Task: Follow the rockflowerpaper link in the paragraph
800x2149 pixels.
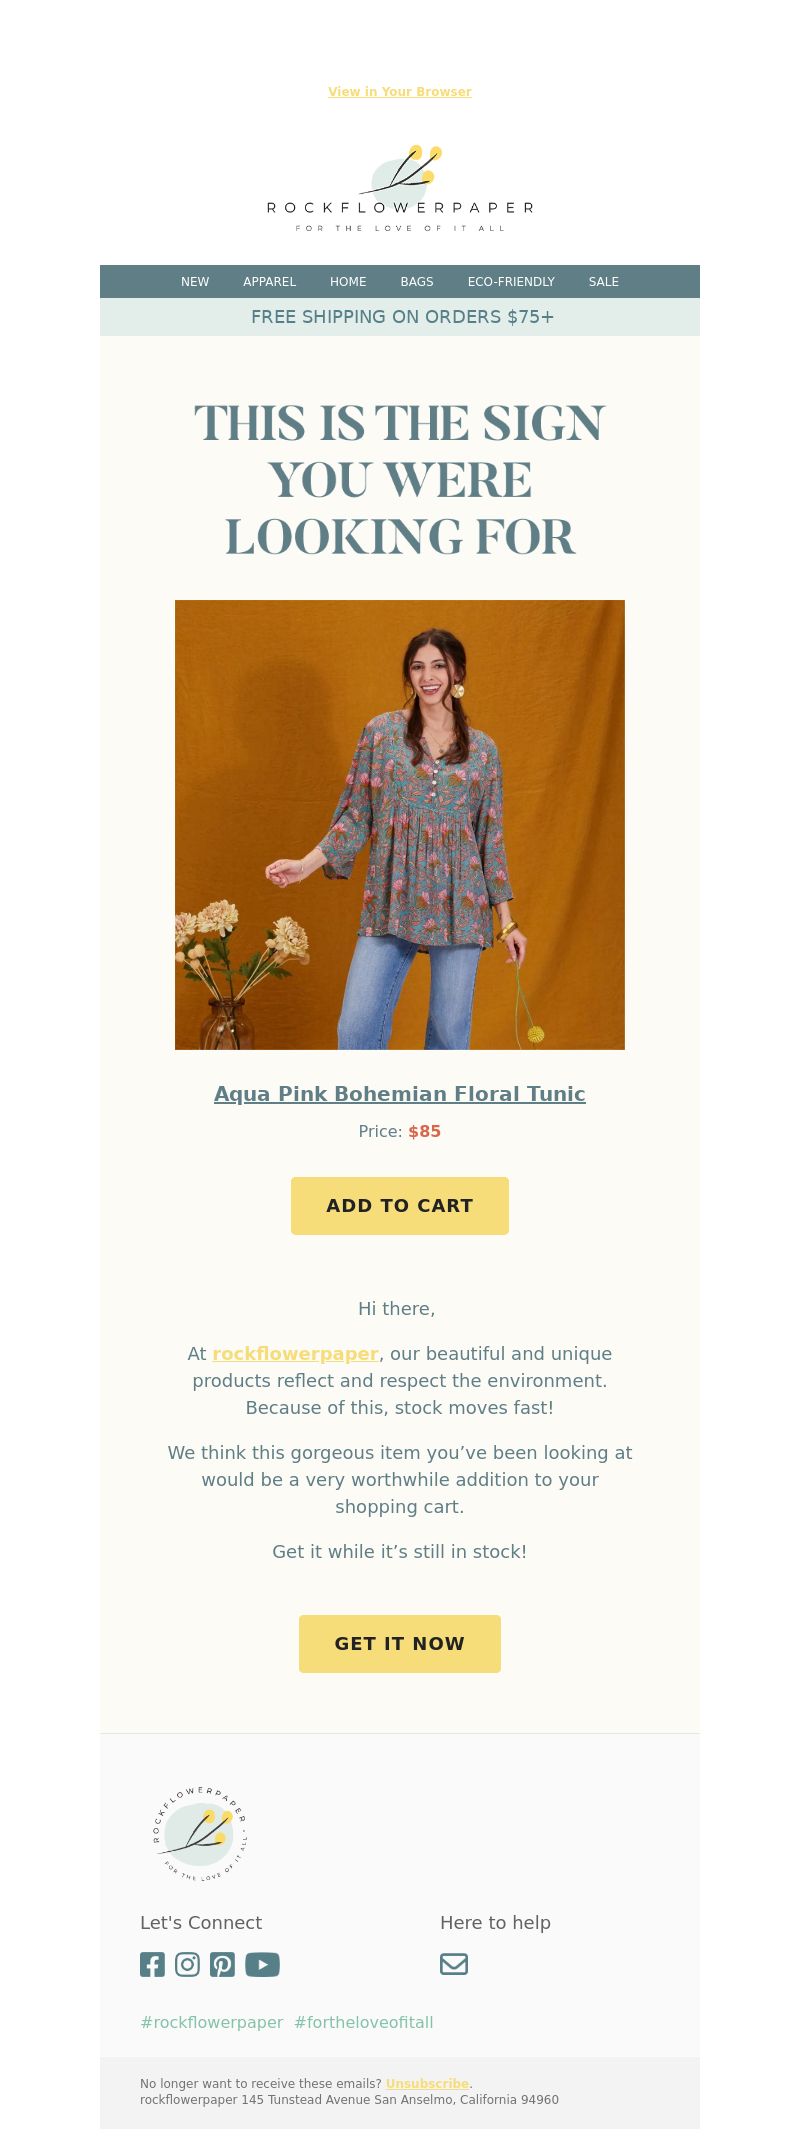Action: [x=295, y=1354]
